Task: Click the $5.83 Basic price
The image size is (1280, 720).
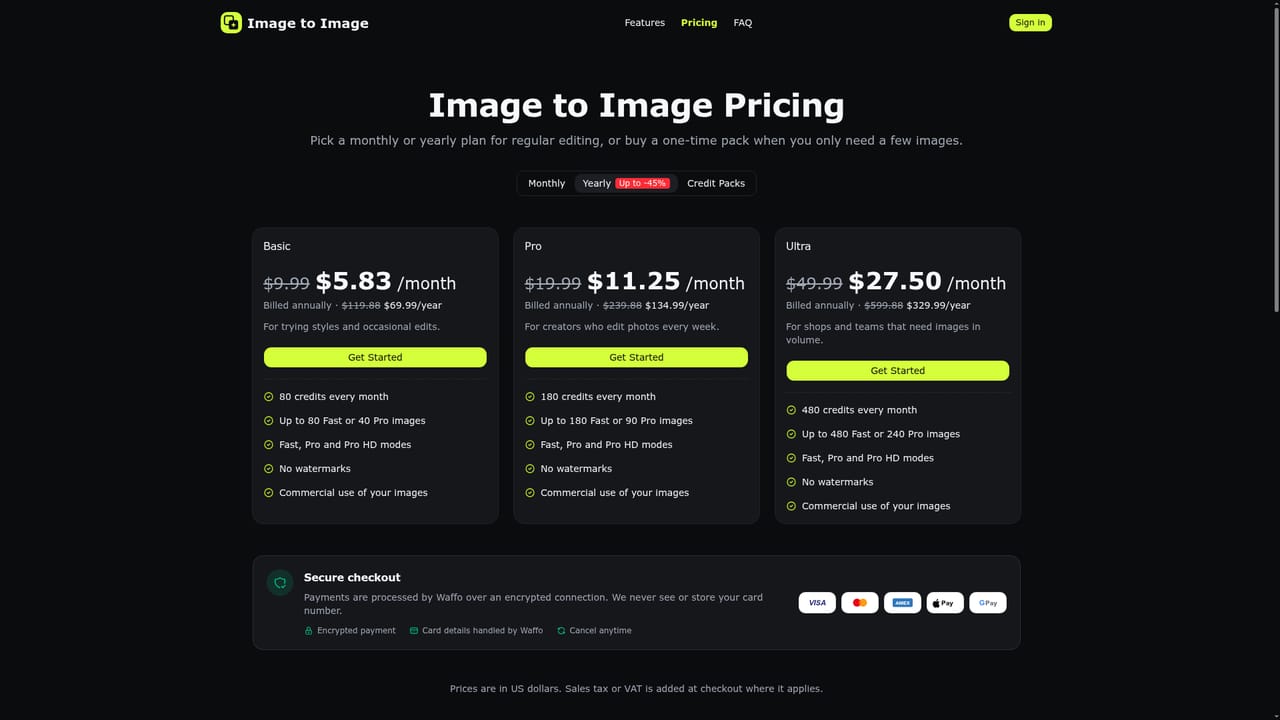Action: 354,282
